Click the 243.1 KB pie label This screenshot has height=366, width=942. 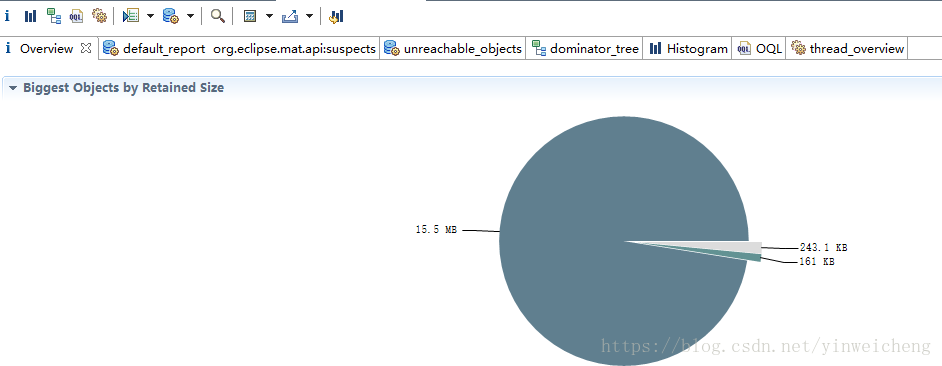click(823, 247)
